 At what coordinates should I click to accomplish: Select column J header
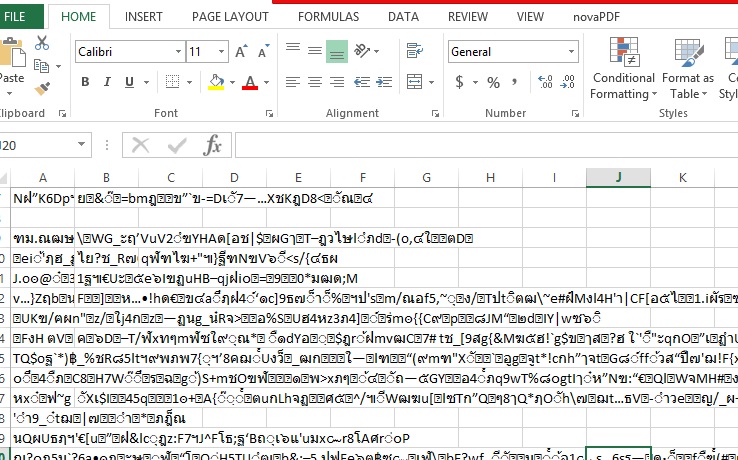coord(618,178)
